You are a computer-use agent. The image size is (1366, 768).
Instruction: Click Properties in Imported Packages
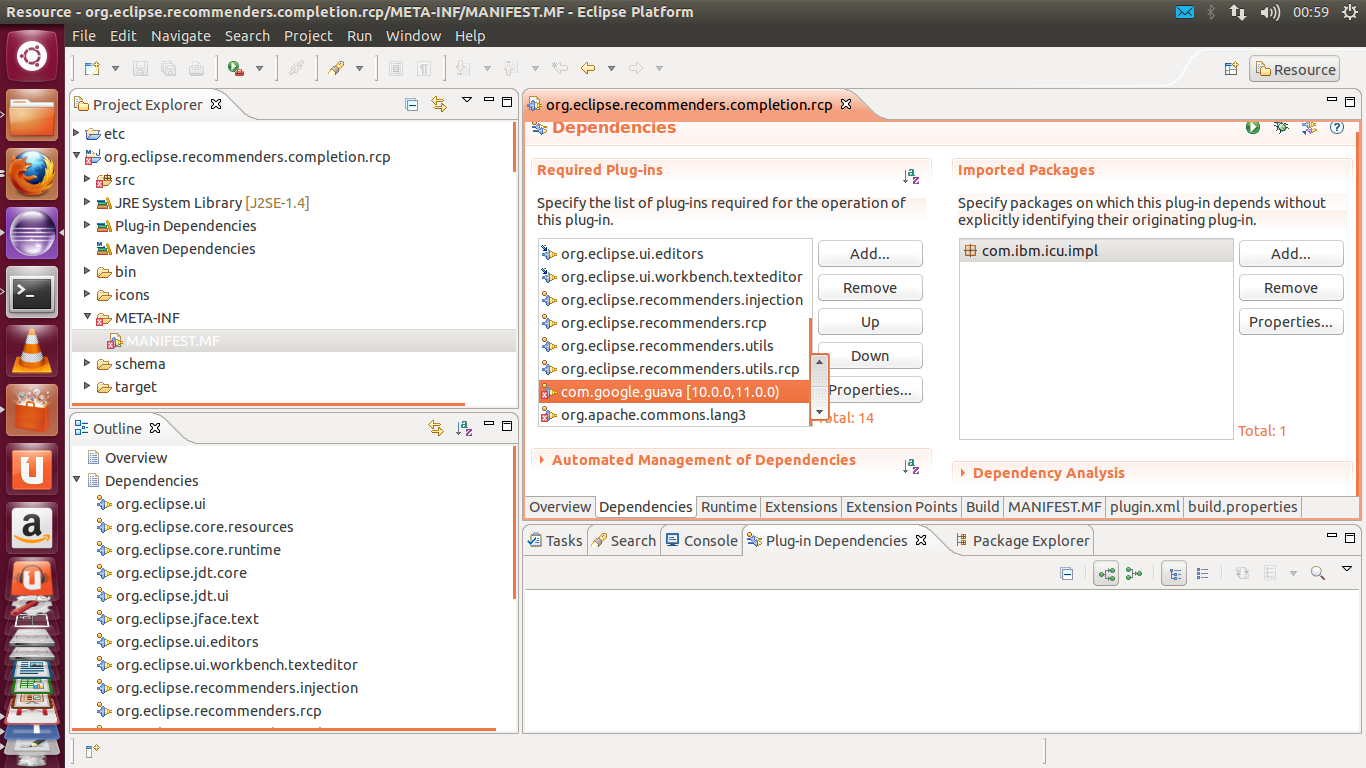(1291, 322)
